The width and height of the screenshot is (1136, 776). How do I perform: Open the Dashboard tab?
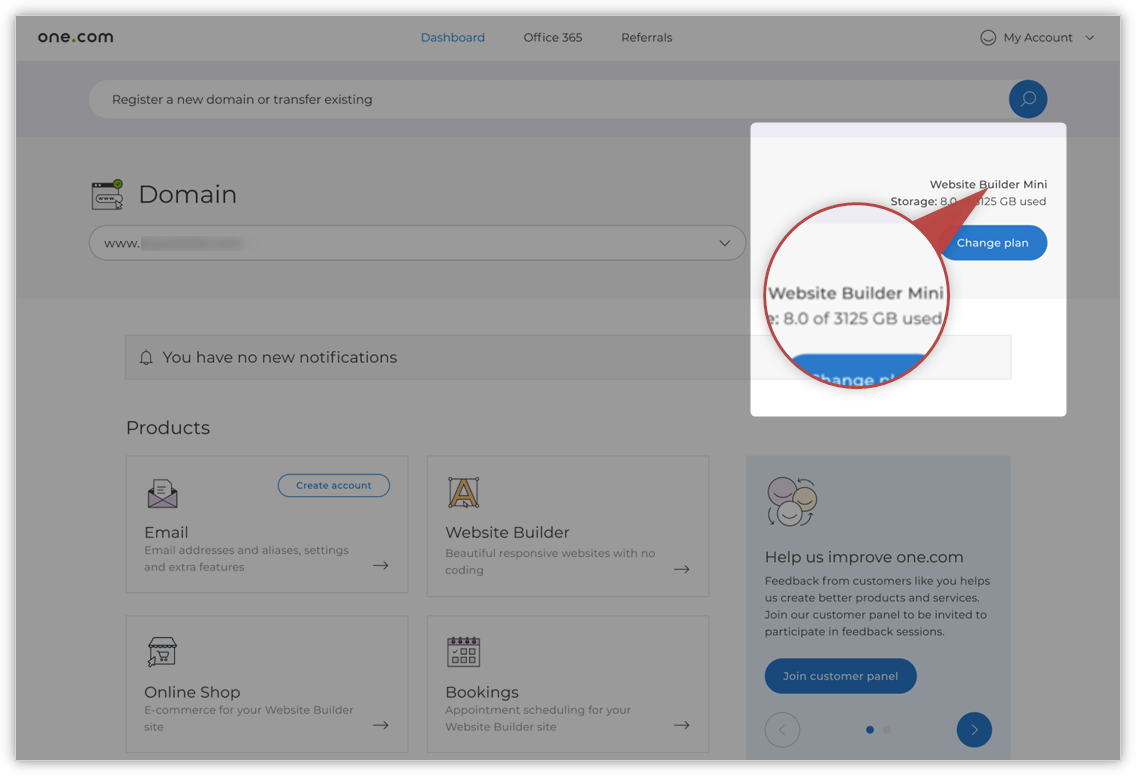[x=452, y=38]
